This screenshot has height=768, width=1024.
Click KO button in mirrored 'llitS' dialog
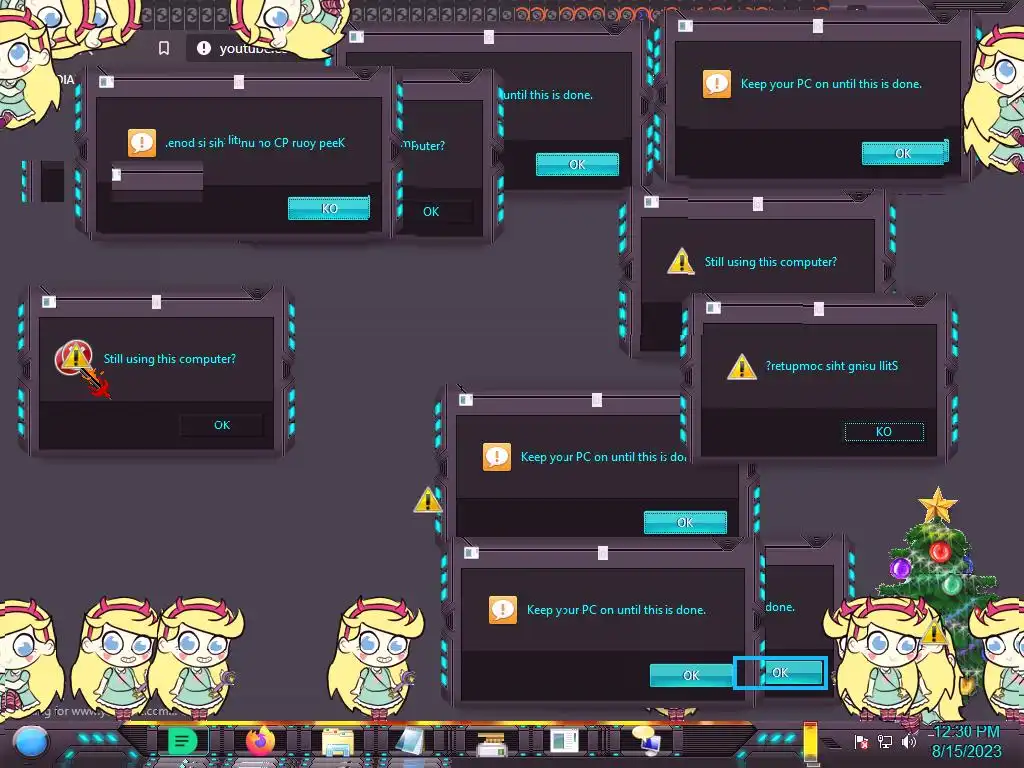884,432
